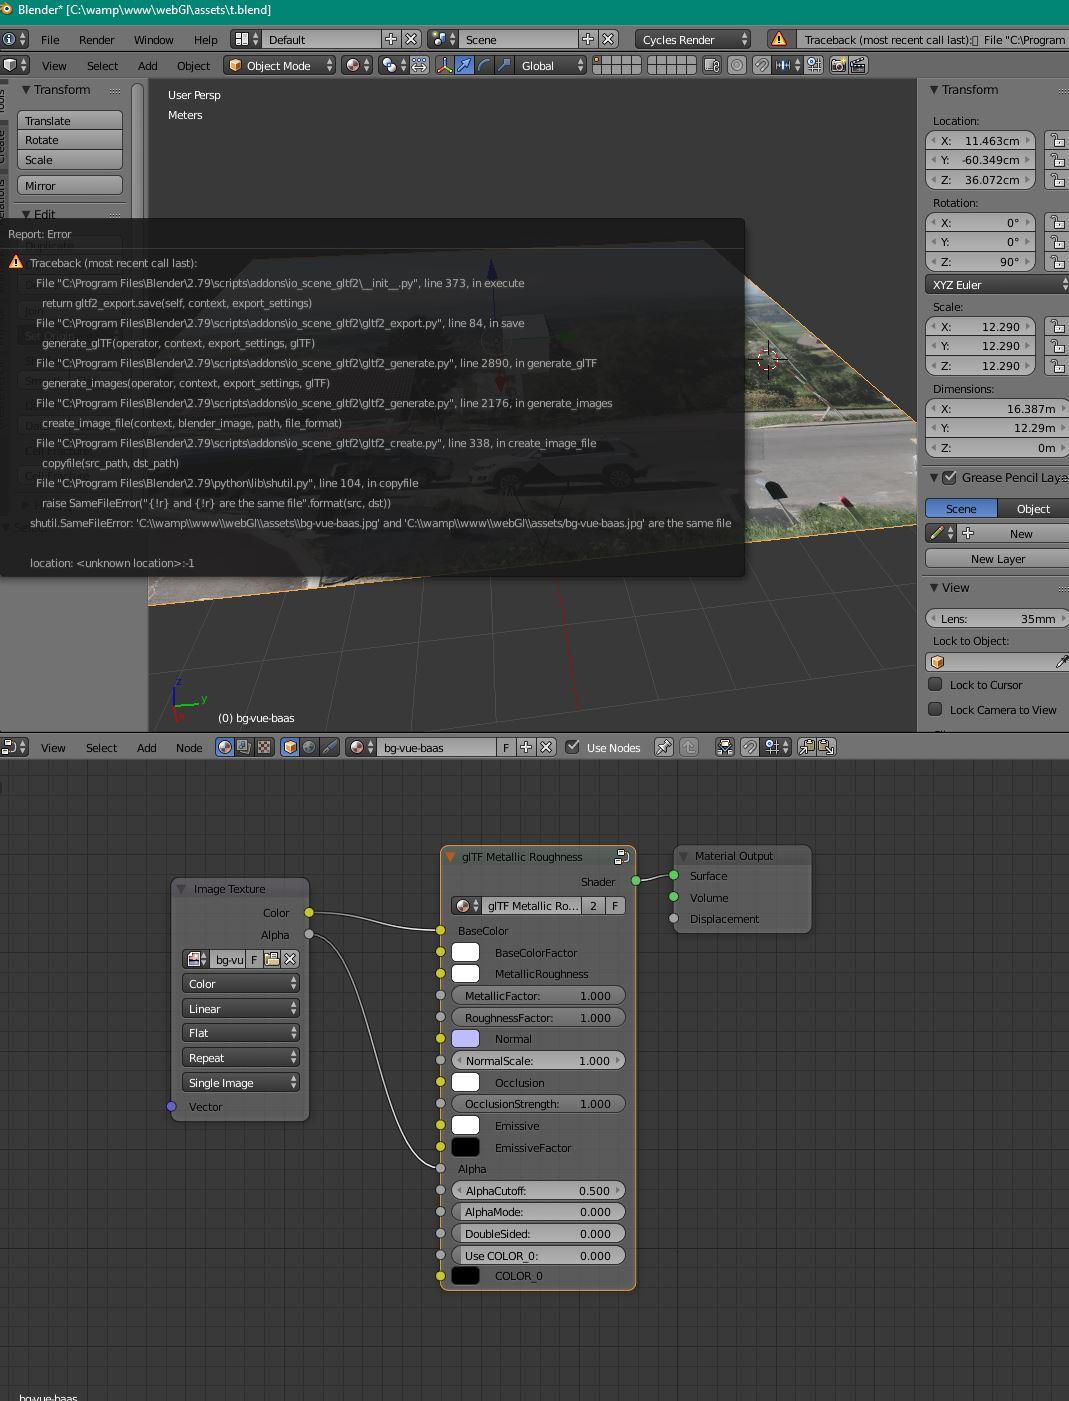The width and height of the screenshot is (1069, 1401).
Task: Delete the current Scene
Action: click(x=608, y=39)
